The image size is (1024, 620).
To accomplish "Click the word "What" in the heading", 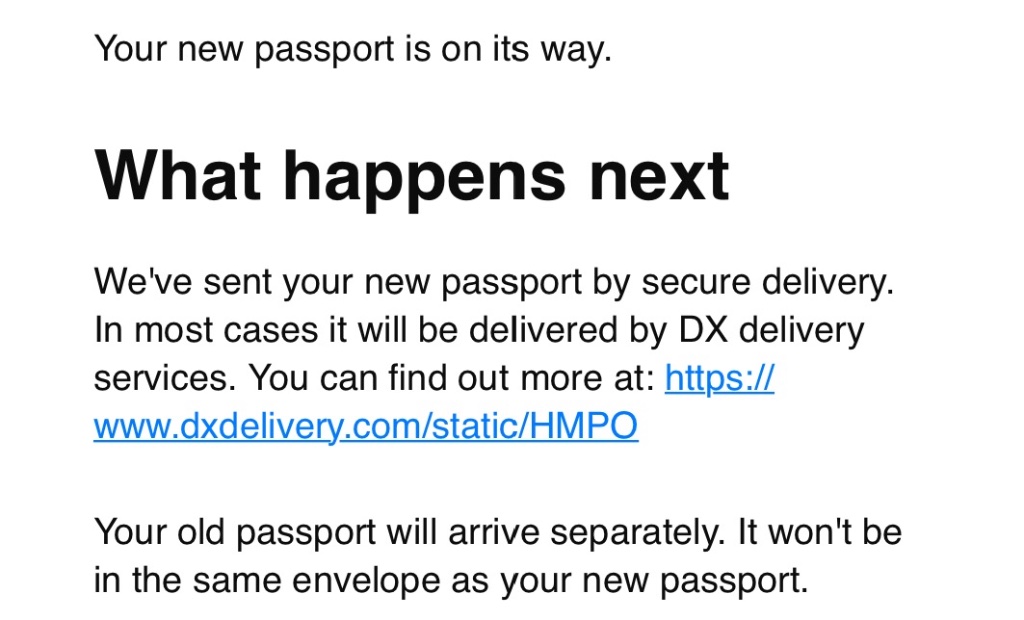I will click(178, 176).
